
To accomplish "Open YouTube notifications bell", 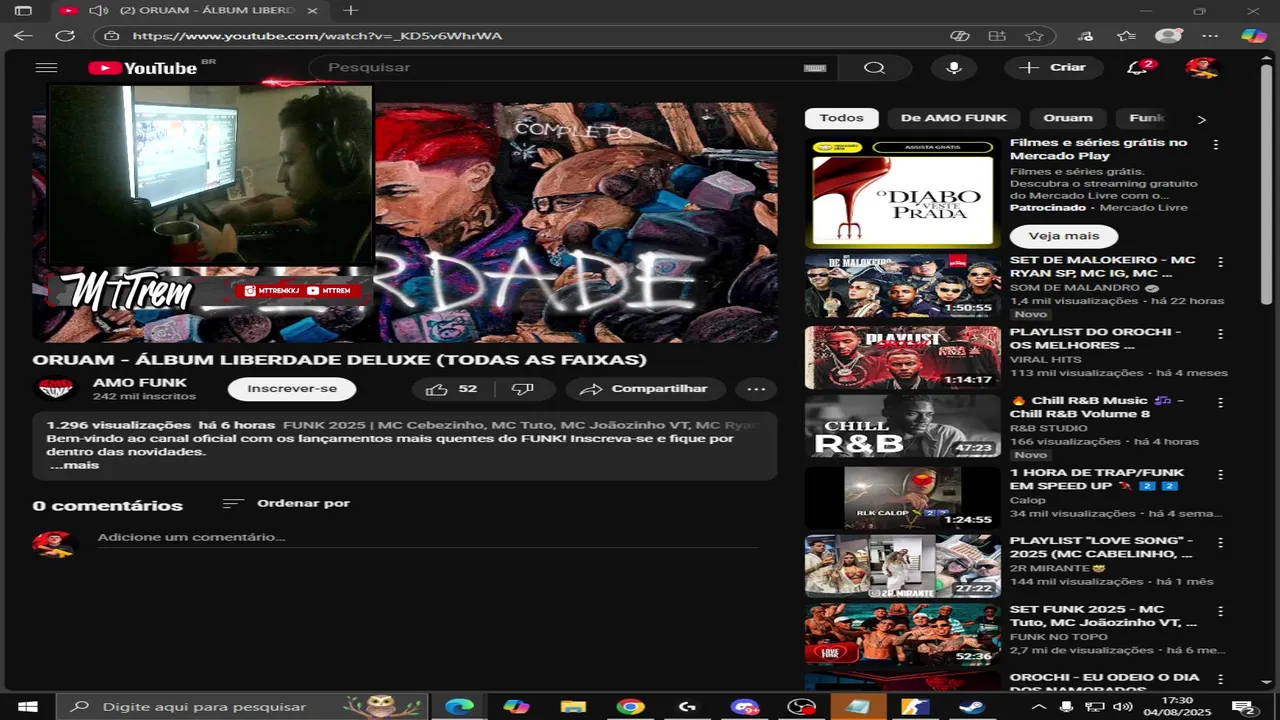I will [1138, 68].
